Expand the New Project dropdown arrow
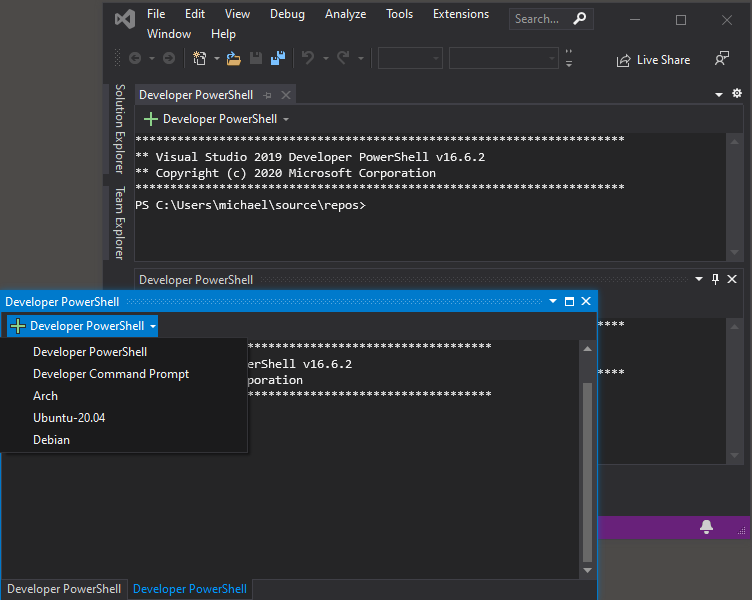Screen dimensions: 752x600 click(x=217, y=59)
